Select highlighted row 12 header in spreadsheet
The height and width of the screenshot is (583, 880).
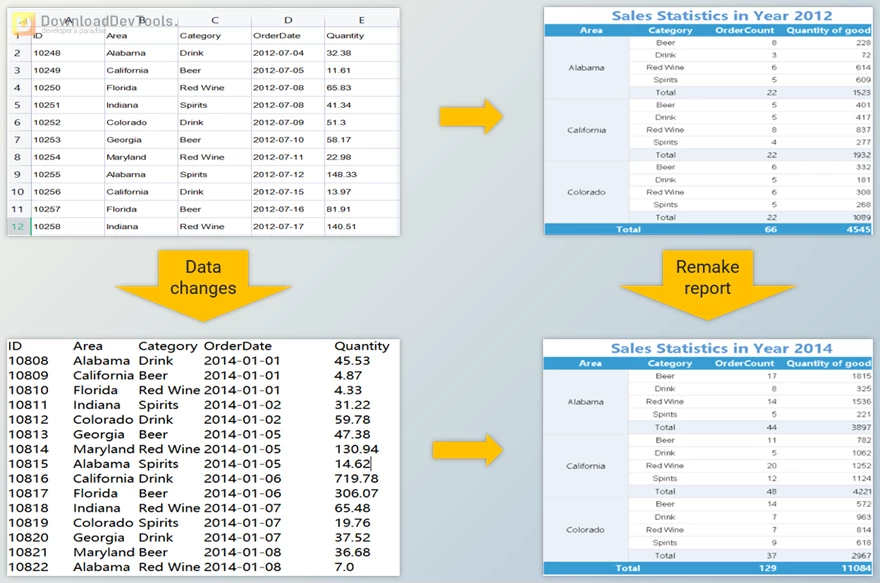click(18, 226)
